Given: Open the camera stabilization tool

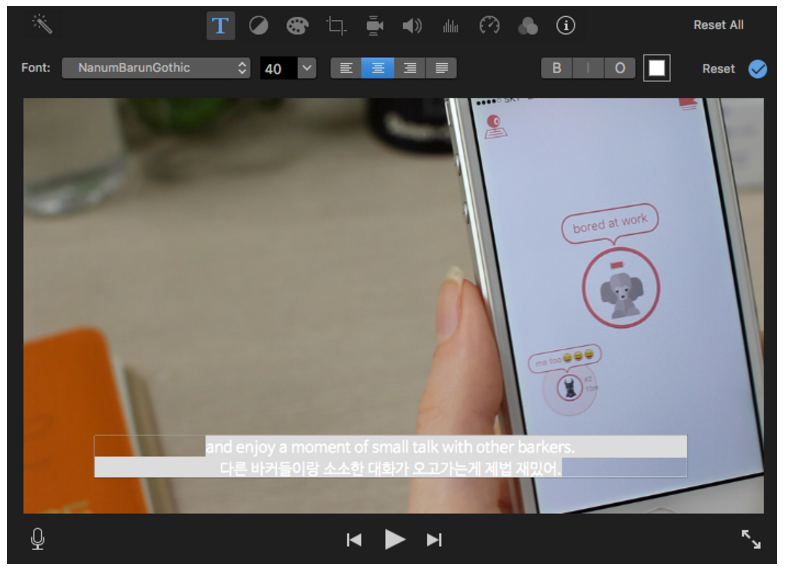Looking at the screenshot, I should (374, 26).
